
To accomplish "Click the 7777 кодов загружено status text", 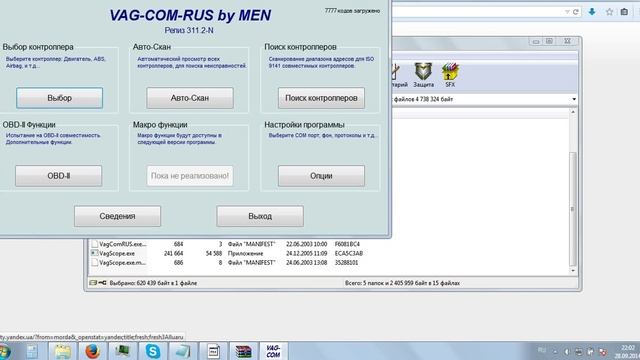I will click(353, 11).
